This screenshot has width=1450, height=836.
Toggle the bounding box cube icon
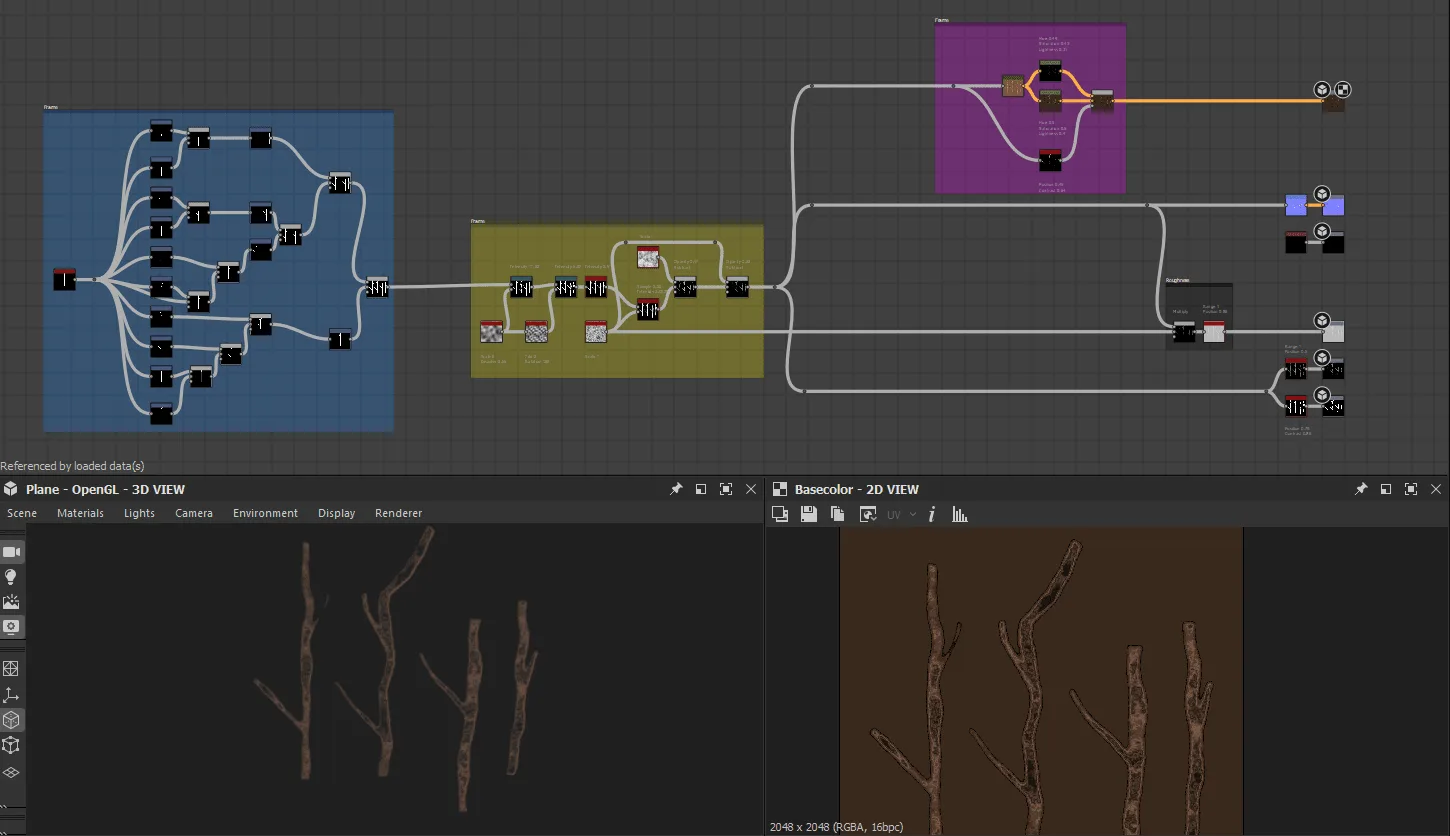11,745
